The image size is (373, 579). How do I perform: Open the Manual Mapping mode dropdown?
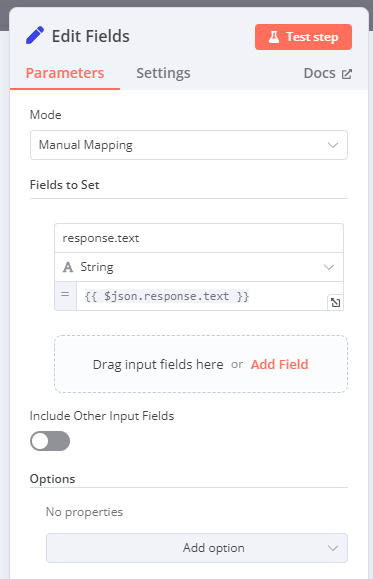[189, 145]
